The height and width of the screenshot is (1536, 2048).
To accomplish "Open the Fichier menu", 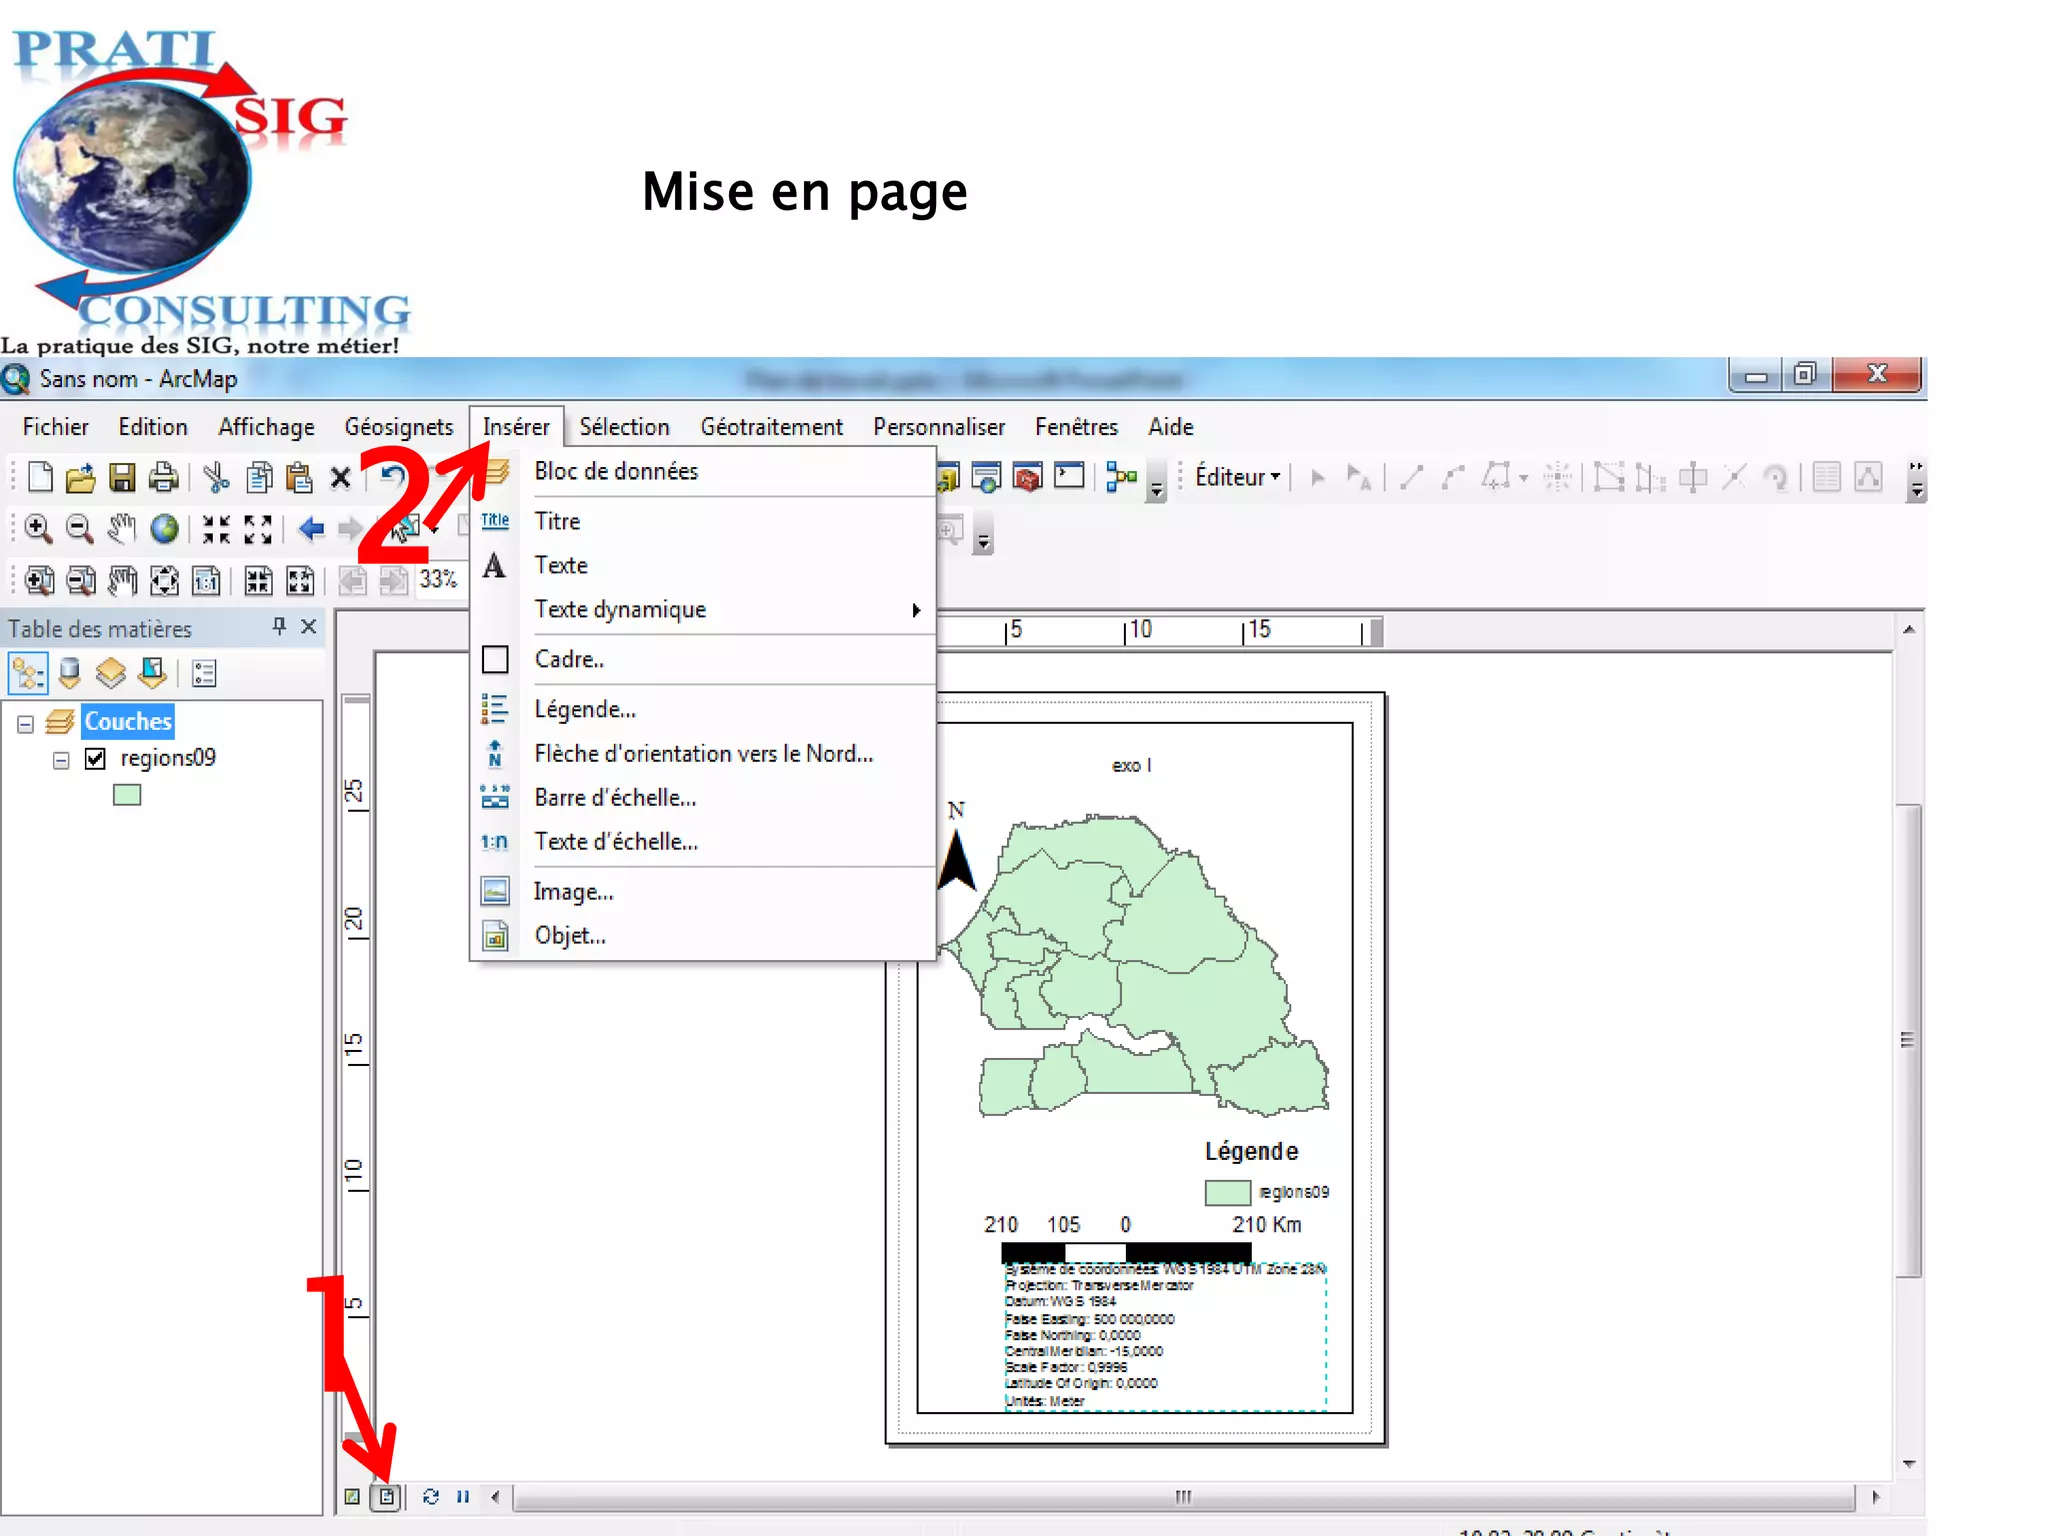I will tap(56, 427).
